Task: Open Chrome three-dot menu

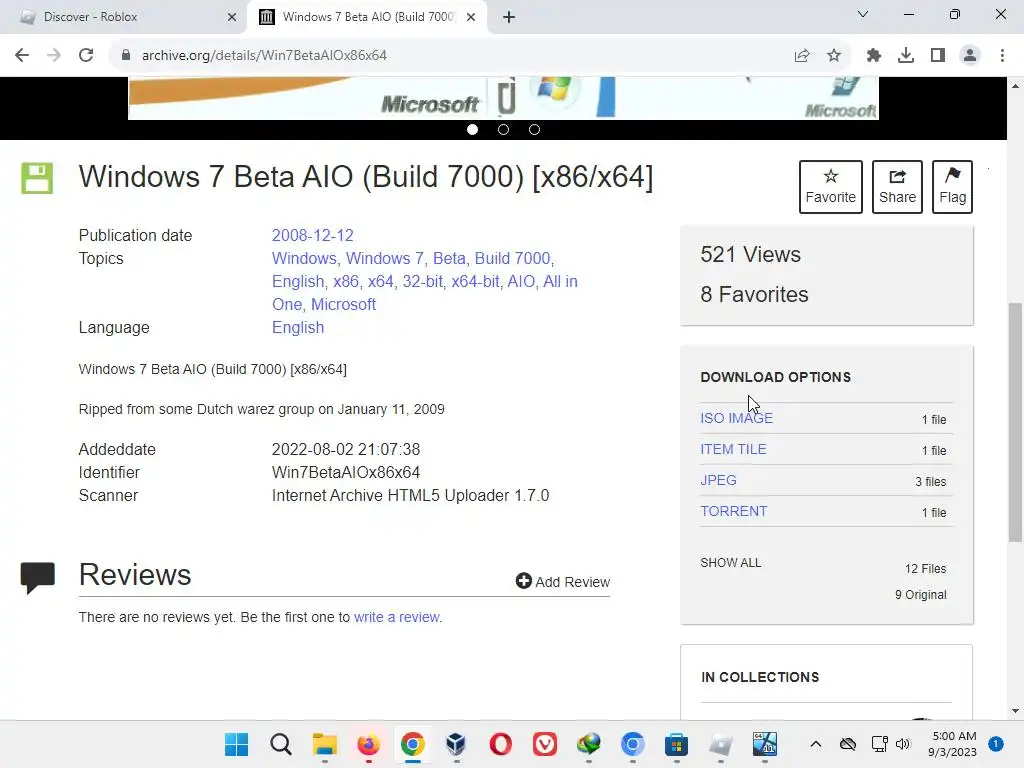Action: [1002, 56]
